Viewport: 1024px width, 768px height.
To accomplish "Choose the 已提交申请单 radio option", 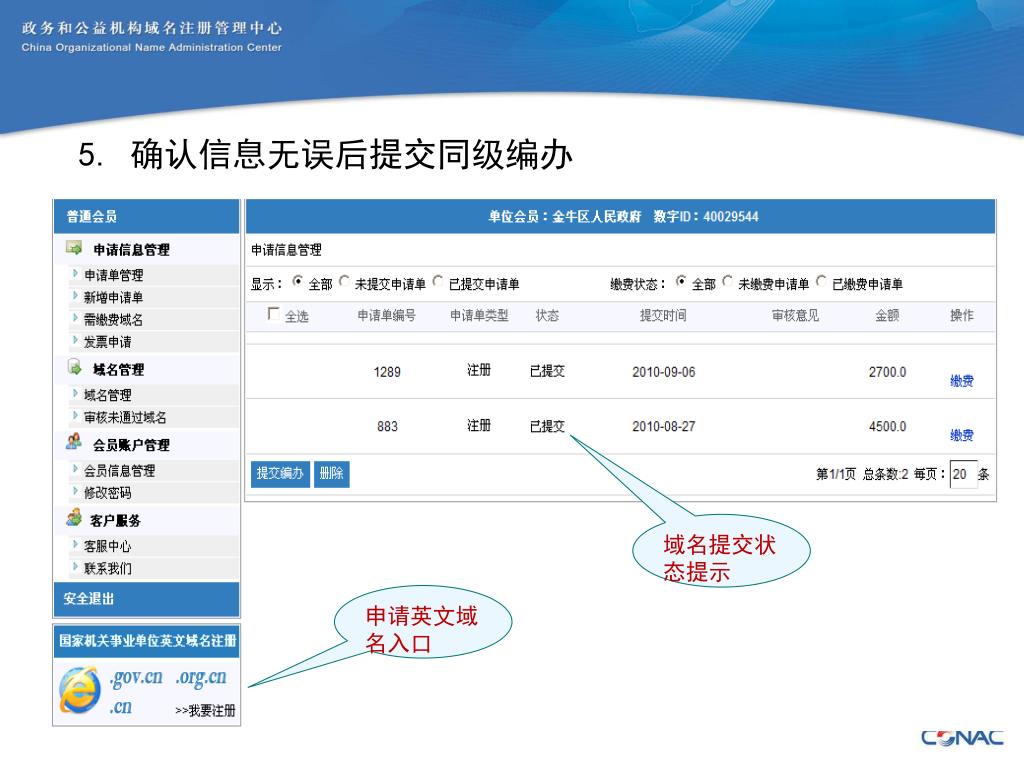I will [x=439, y=282].
